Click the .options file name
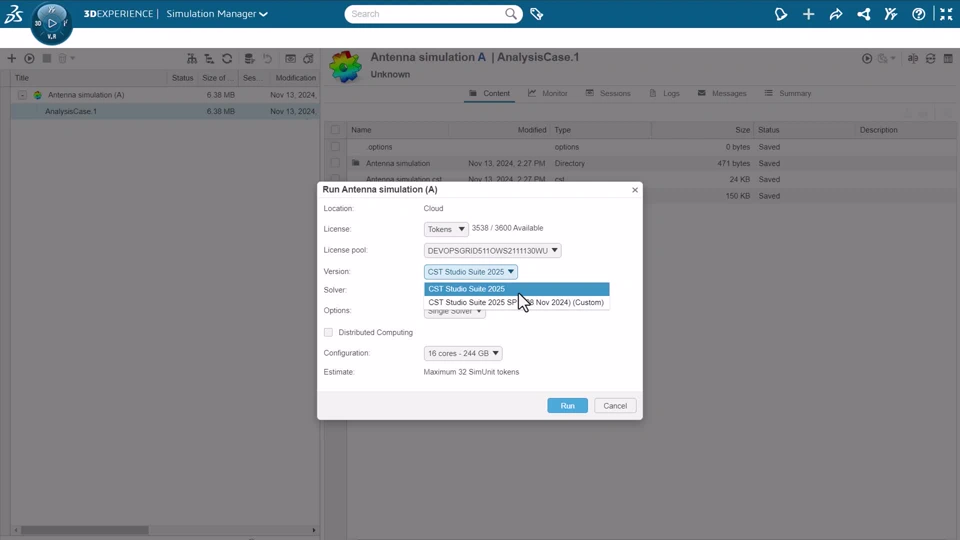 tap(379, 147)
